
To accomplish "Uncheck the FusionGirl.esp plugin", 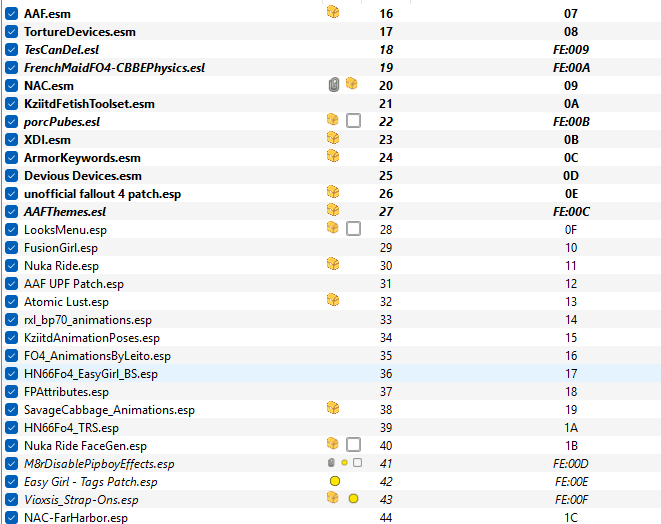I will coord(11,247).
